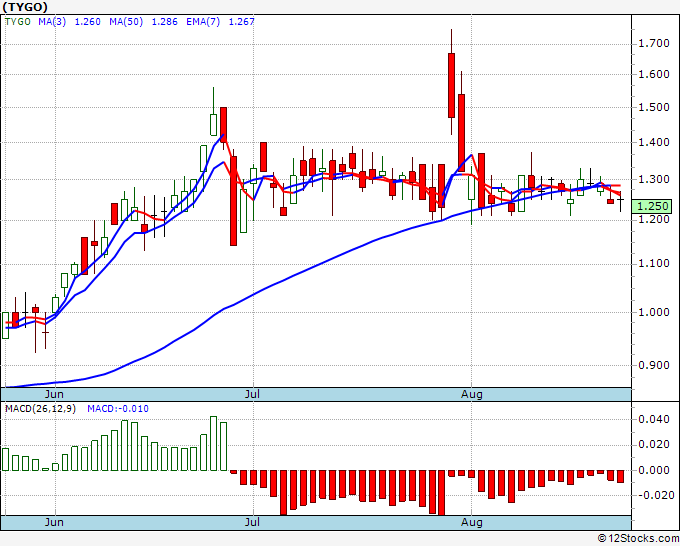The height and width of the screenshot is (546, 680).
Task: Click Jun on the price chart time axis
Action: coord(54,394)
